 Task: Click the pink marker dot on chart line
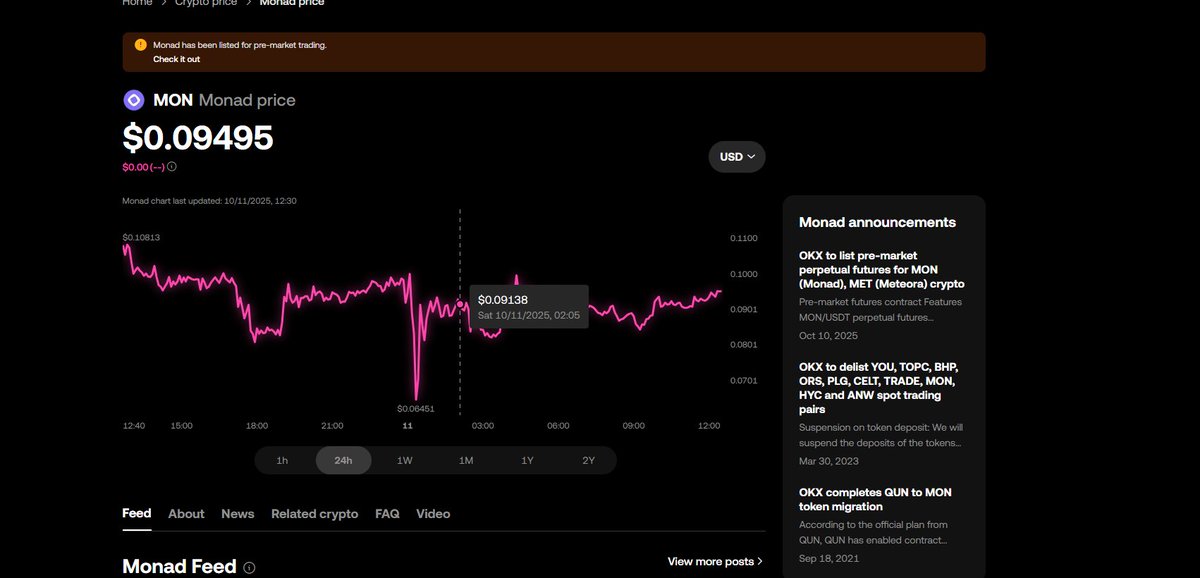460,303
